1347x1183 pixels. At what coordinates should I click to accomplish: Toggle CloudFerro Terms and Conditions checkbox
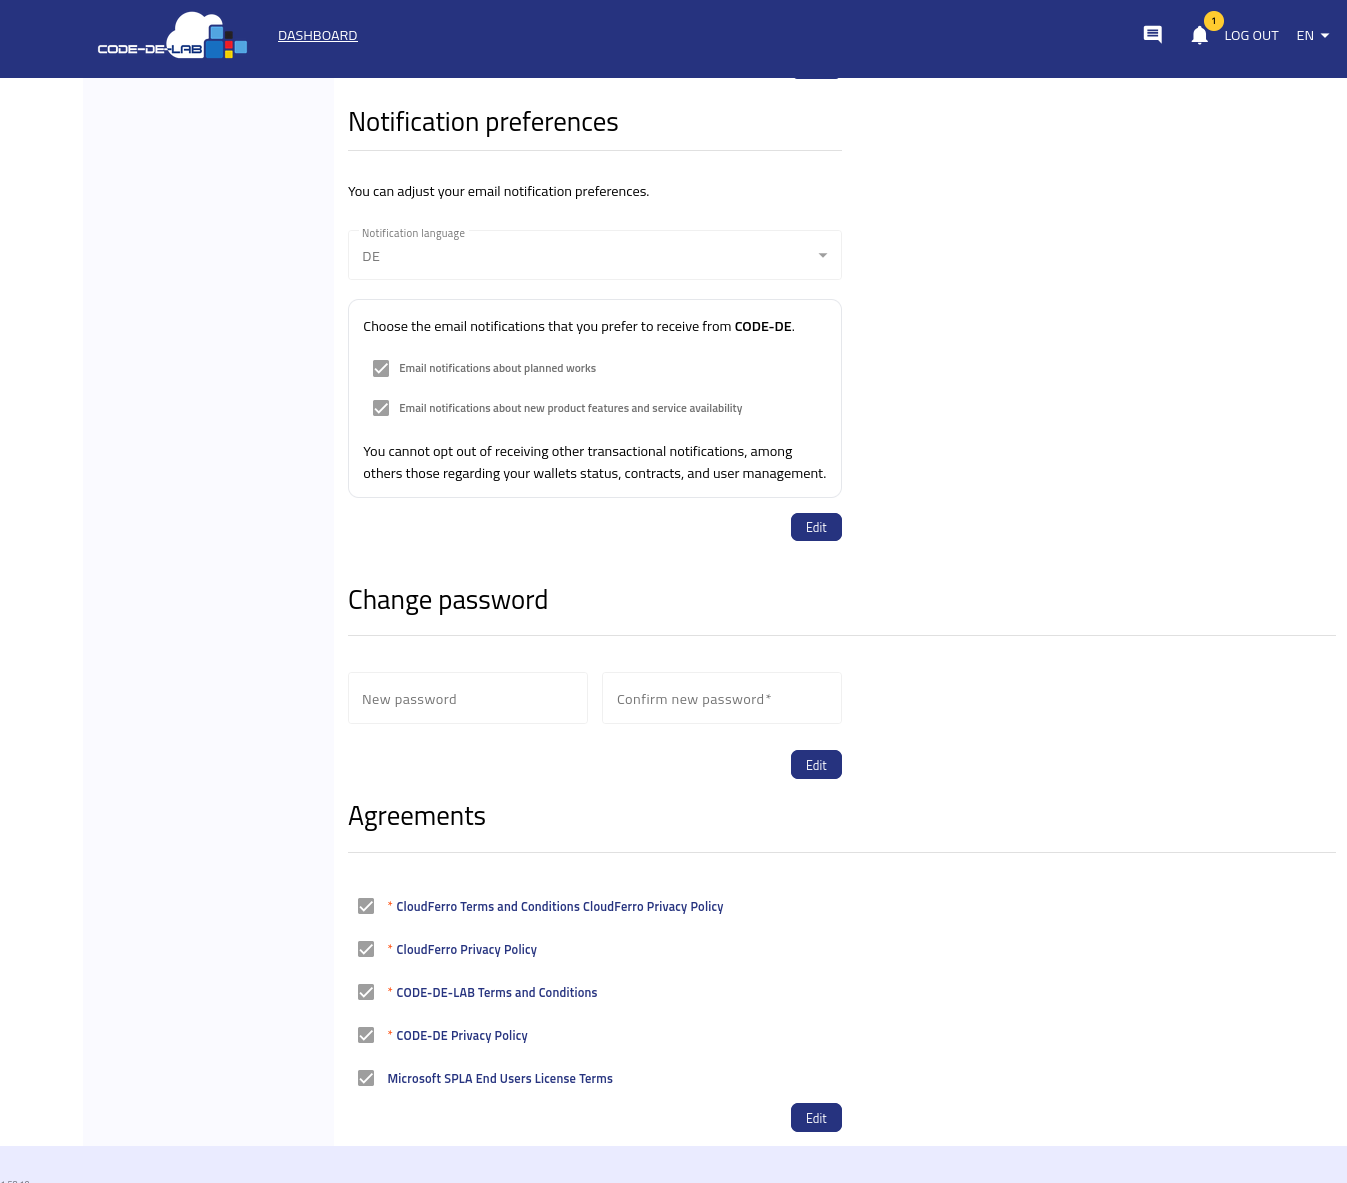point(366,906)
